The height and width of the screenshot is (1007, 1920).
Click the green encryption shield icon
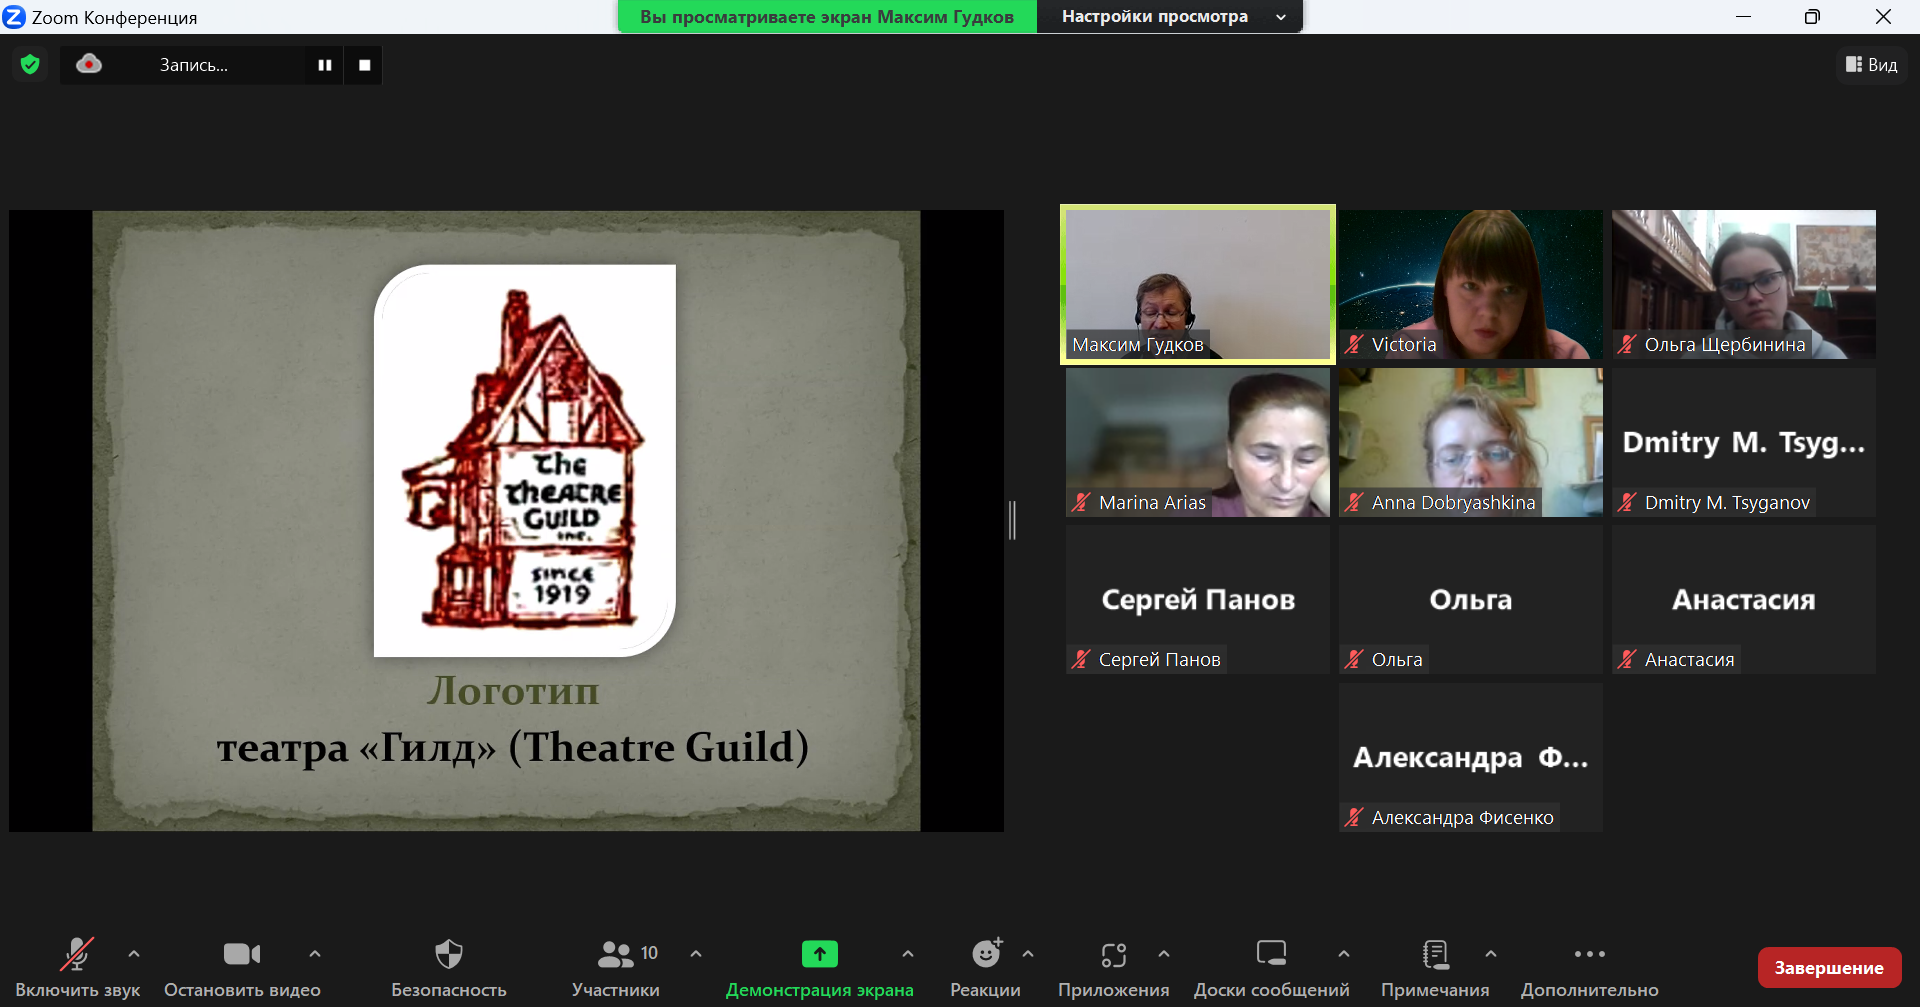pyautogui.click(x=30, y=65)
